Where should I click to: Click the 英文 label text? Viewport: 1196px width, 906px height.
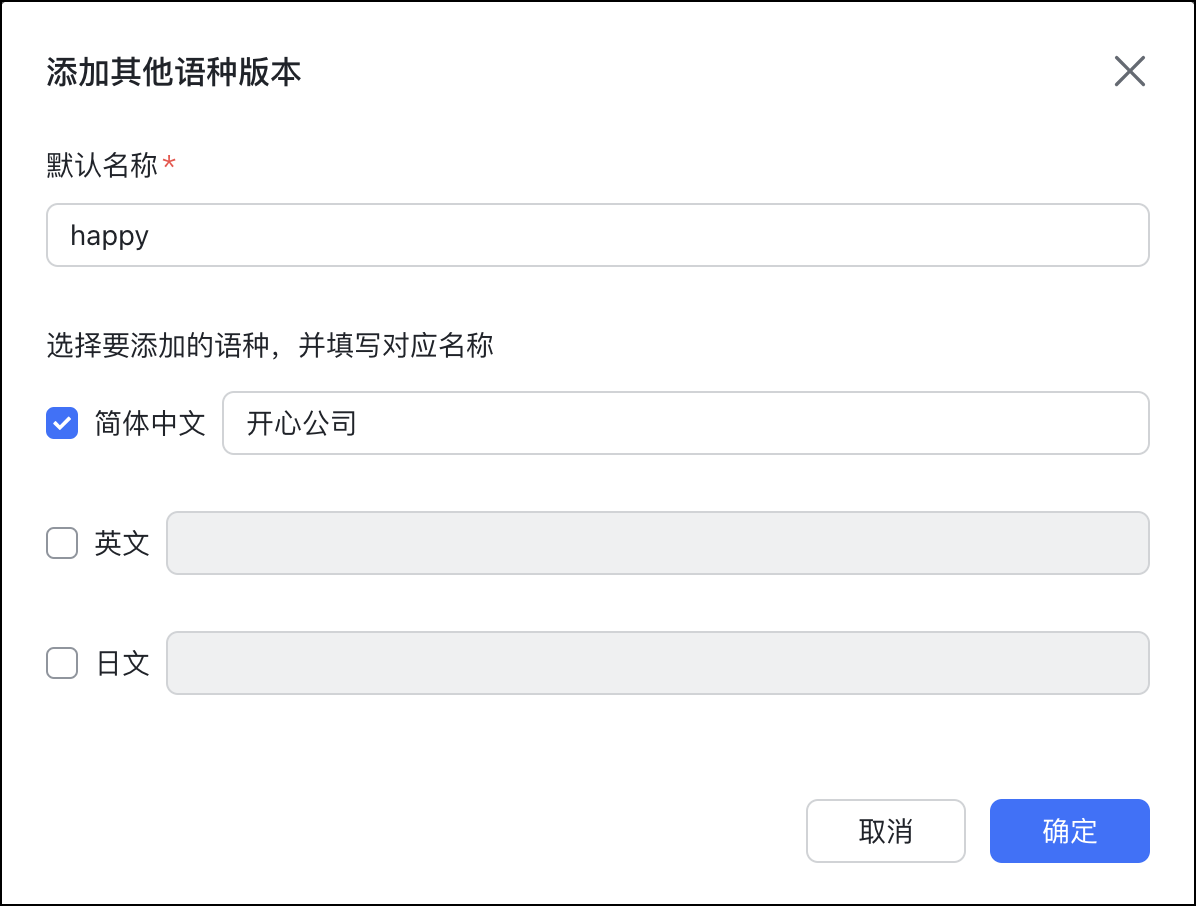coord(122,543)
